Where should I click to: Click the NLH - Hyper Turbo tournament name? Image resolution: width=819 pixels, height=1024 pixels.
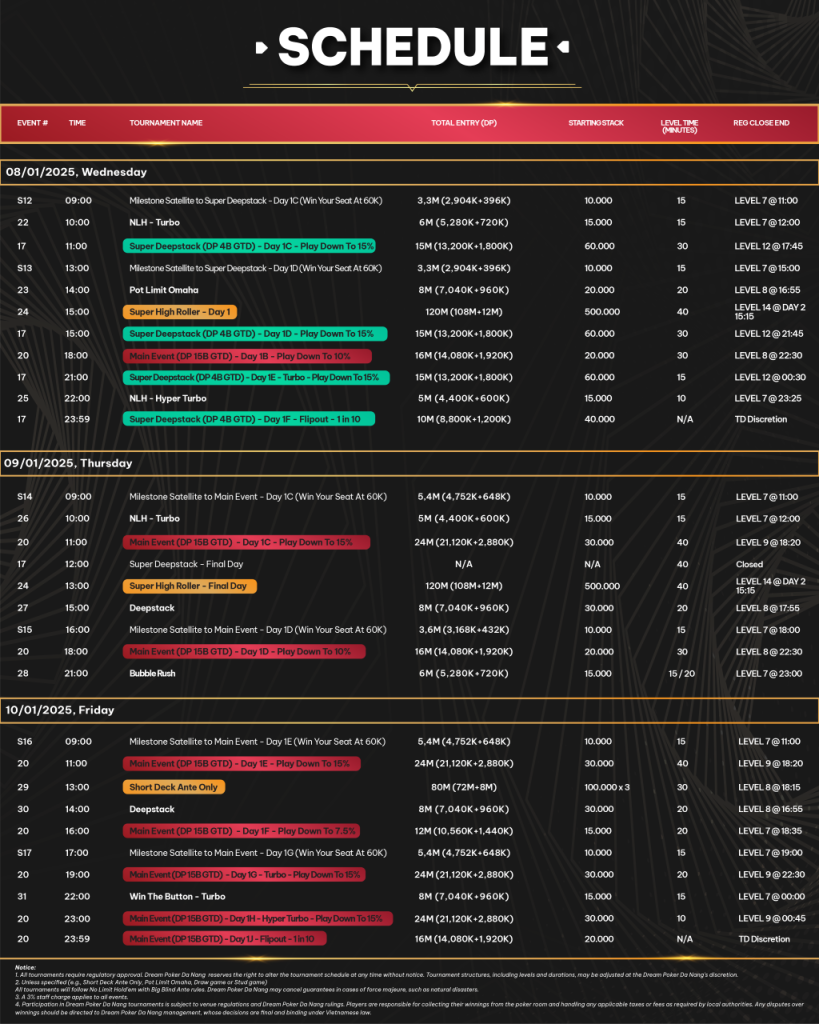pos(168,398)
